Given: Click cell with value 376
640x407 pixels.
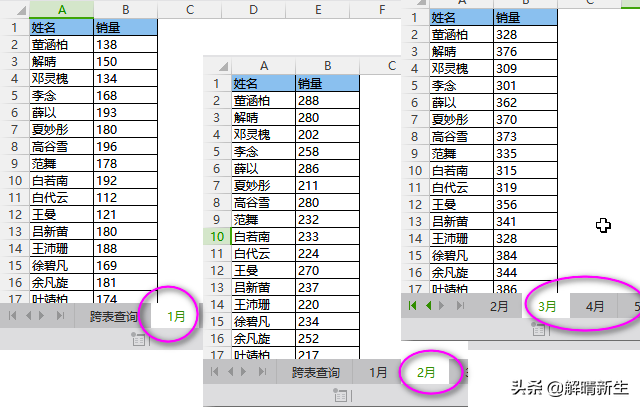Looking at the screenshot, I should pyautogui.click(x=526, y=51).
